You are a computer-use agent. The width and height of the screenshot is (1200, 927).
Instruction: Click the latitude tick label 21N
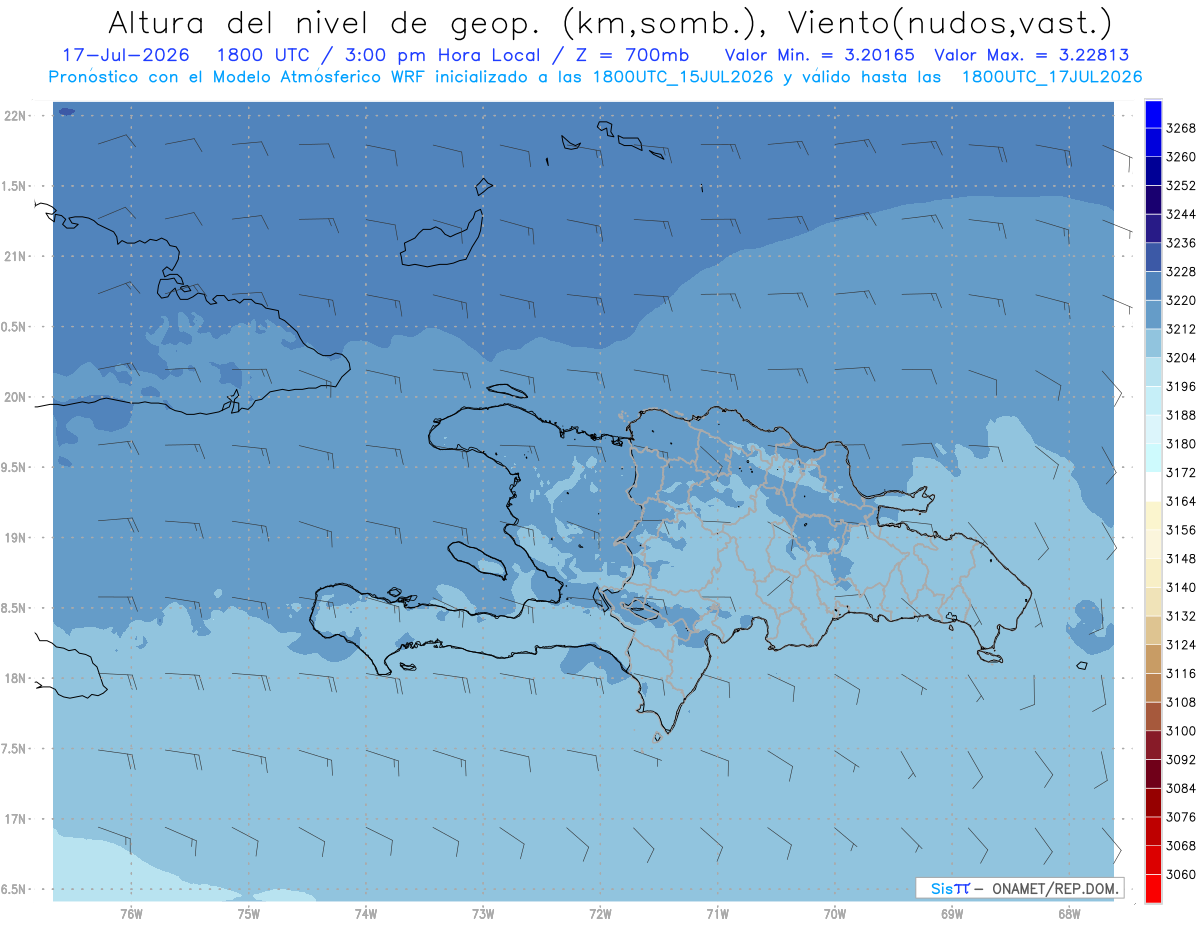14,257
